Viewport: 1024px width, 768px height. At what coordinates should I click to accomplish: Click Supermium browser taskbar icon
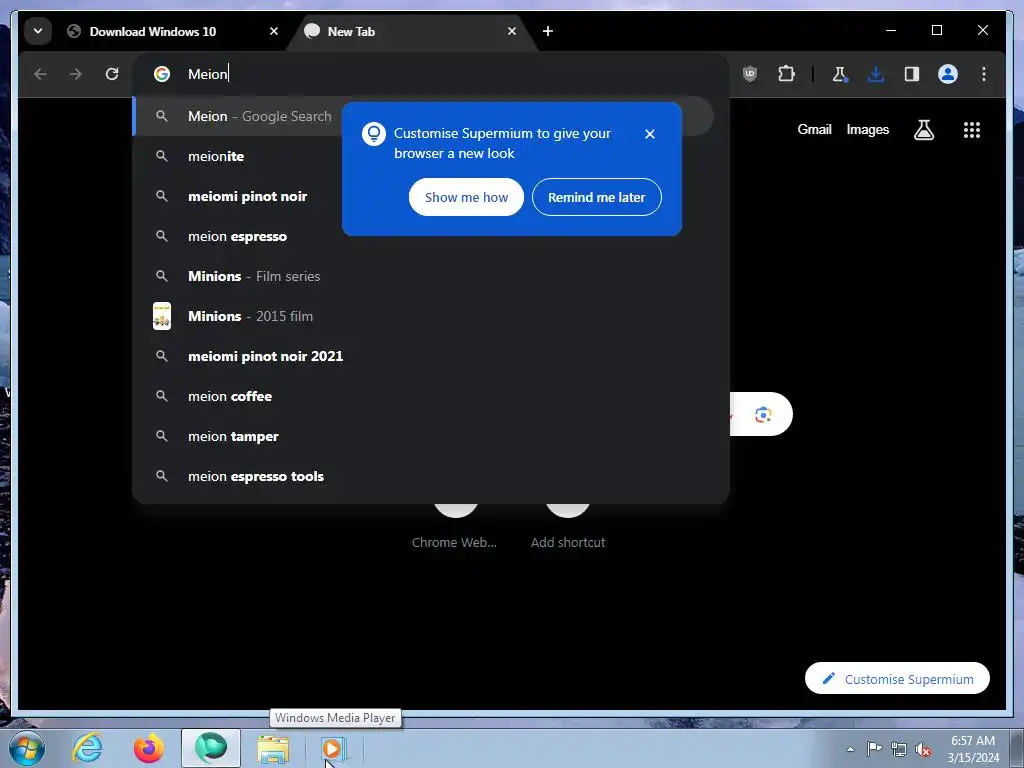coord(211,748)
